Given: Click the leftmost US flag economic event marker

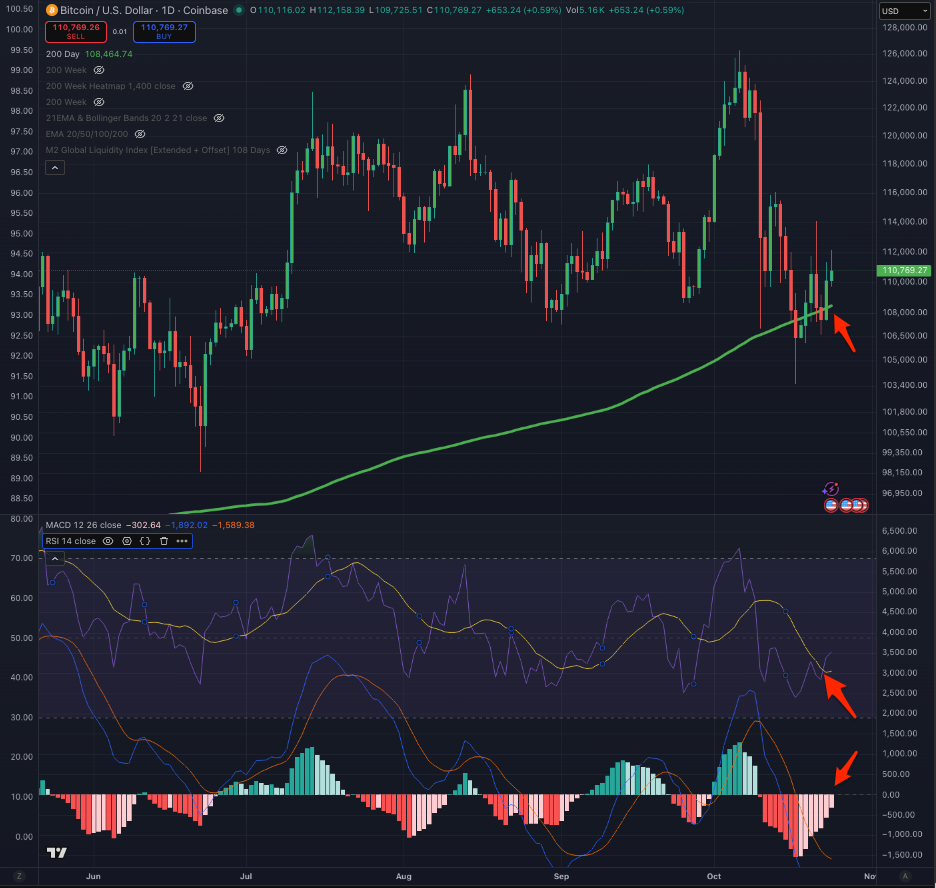Looking at the screenshot, I should pos(830,505).
